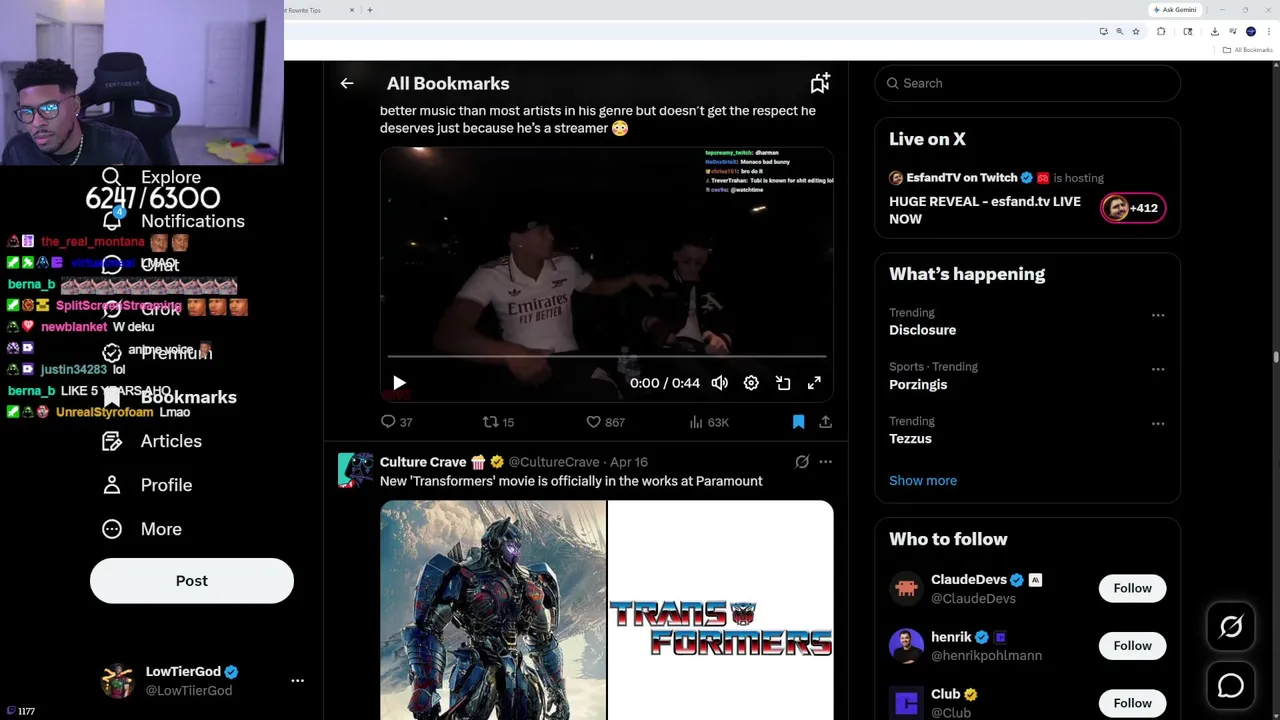Follow henrik
This screenshot has width=1280, height=720.
(x=1133, y=645)
